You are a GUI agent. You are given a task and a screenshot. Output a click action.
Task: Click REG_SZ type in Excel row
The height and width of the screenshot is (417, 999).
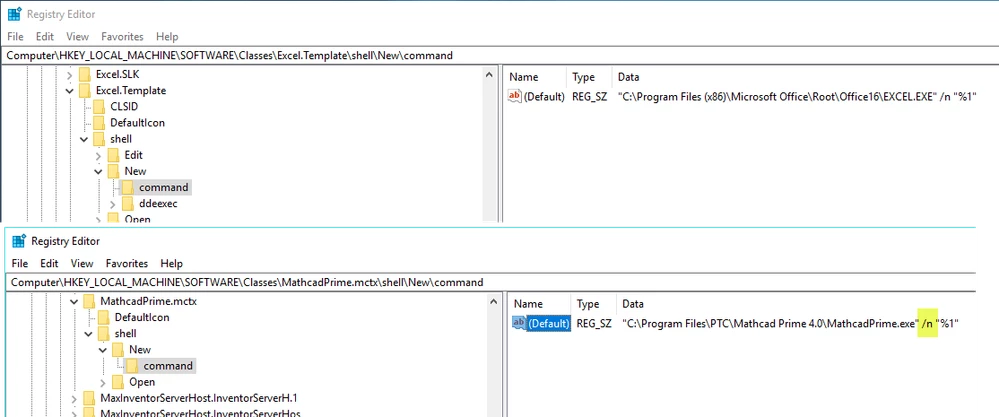(x=589, y=97)
